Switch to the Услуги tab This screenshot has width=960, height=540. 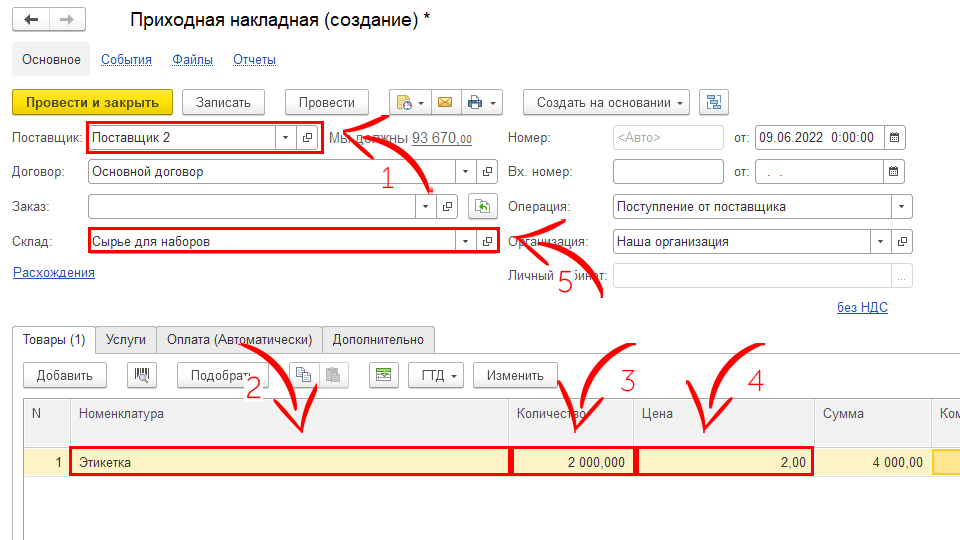point(125,339)
